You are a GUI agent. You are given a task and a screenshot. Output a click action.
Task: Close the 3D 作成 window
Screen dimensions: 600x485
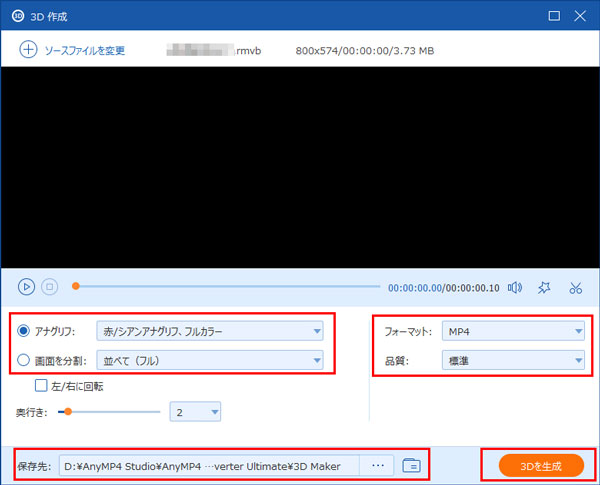(x=580, y=16)
